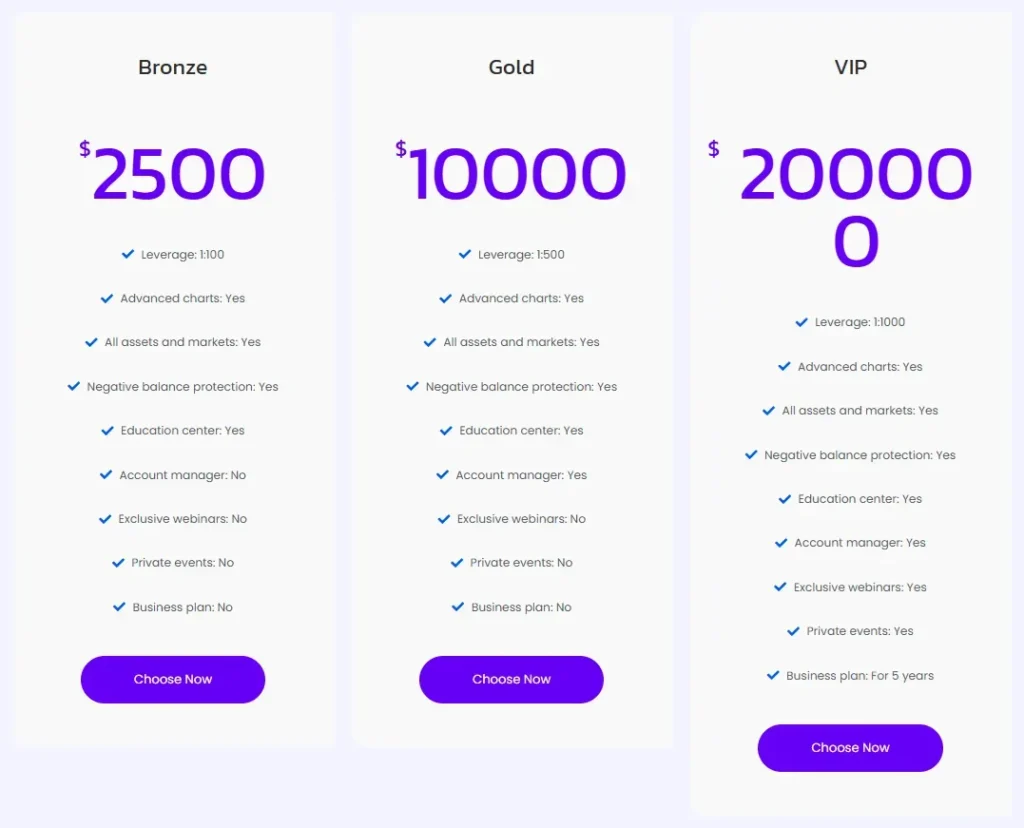
Task: Click the checkmark beside Exclusive webinars in Gold
Action: 444,519
